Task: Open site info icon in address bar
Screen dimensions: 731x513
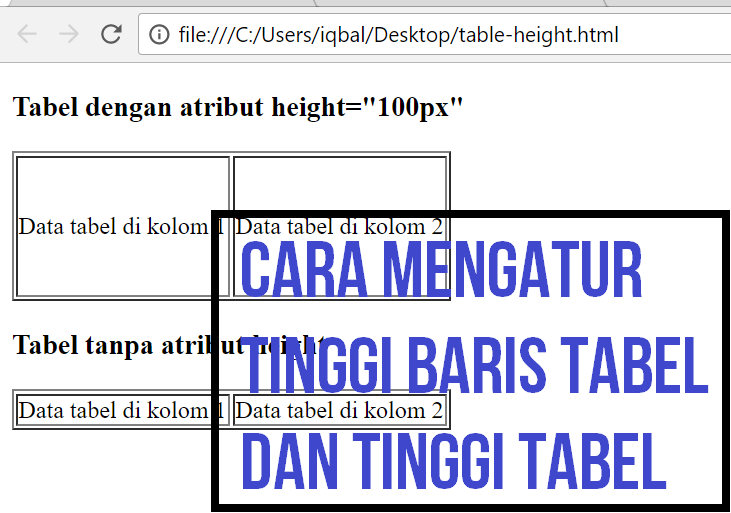Action: [x=159, y=35]
